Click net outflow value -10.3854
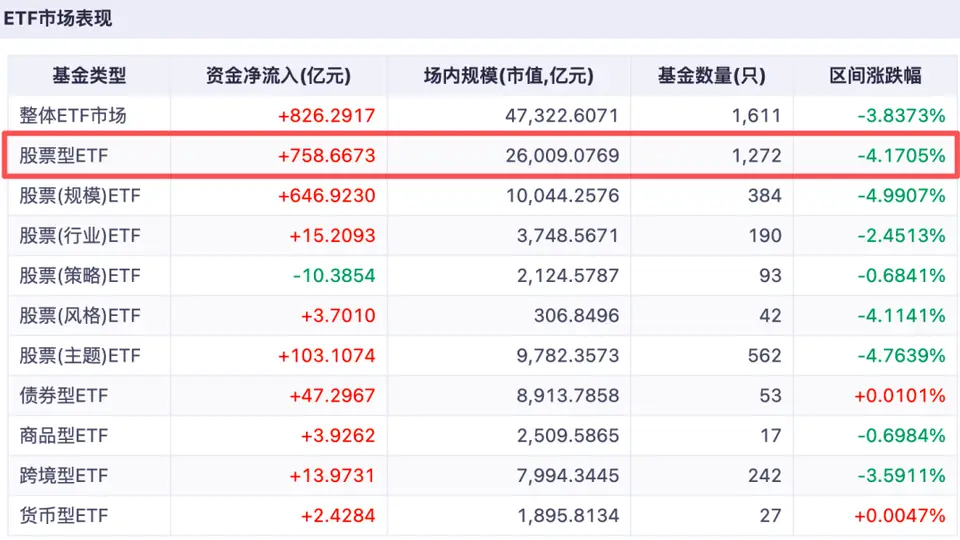Viewport: 960px width, 540px height. [x=334, y=276]
